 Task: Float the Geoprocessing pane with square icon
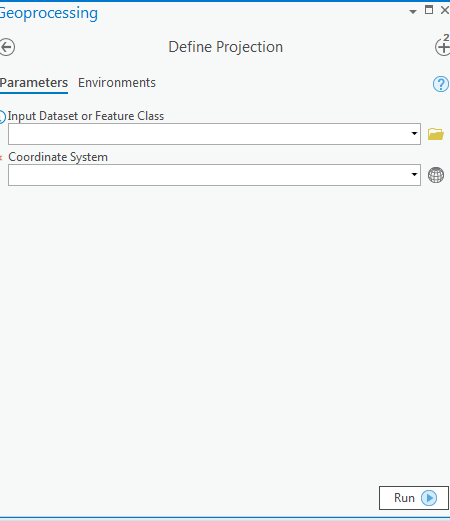click(429, 10)
